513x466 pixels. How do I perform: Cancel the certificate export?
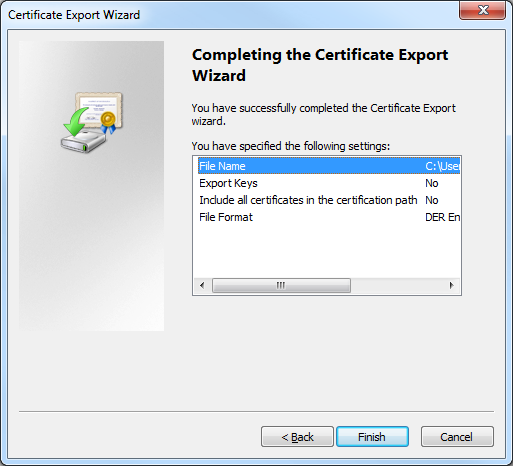pos(457,437)
